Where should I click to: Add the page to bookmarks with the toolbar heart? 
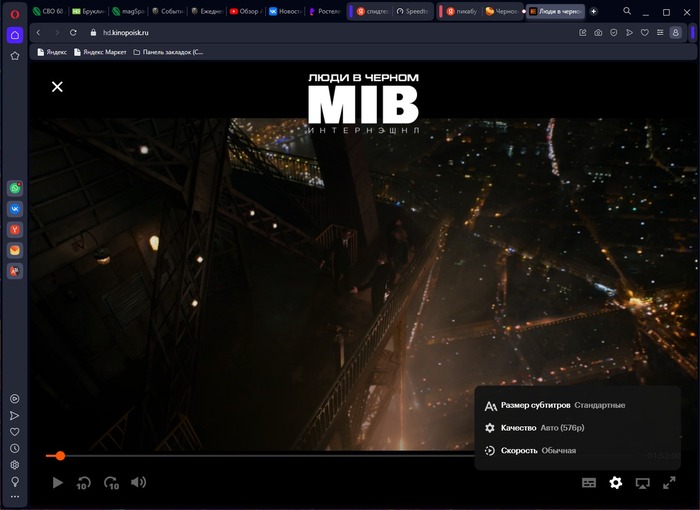[645, 33]
